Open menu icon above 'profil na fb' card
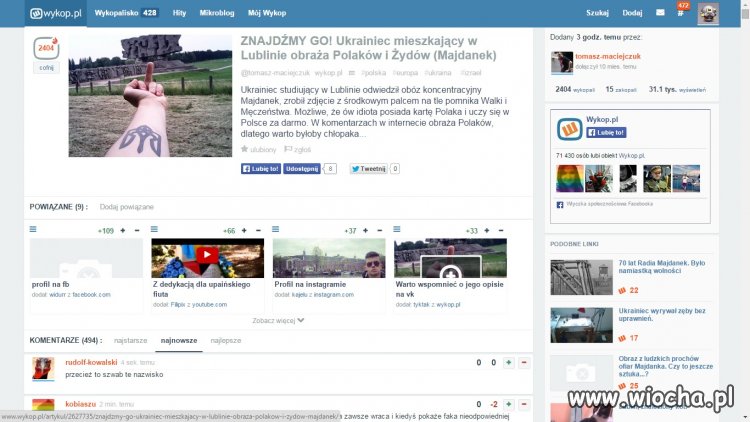 click(33, 229)
